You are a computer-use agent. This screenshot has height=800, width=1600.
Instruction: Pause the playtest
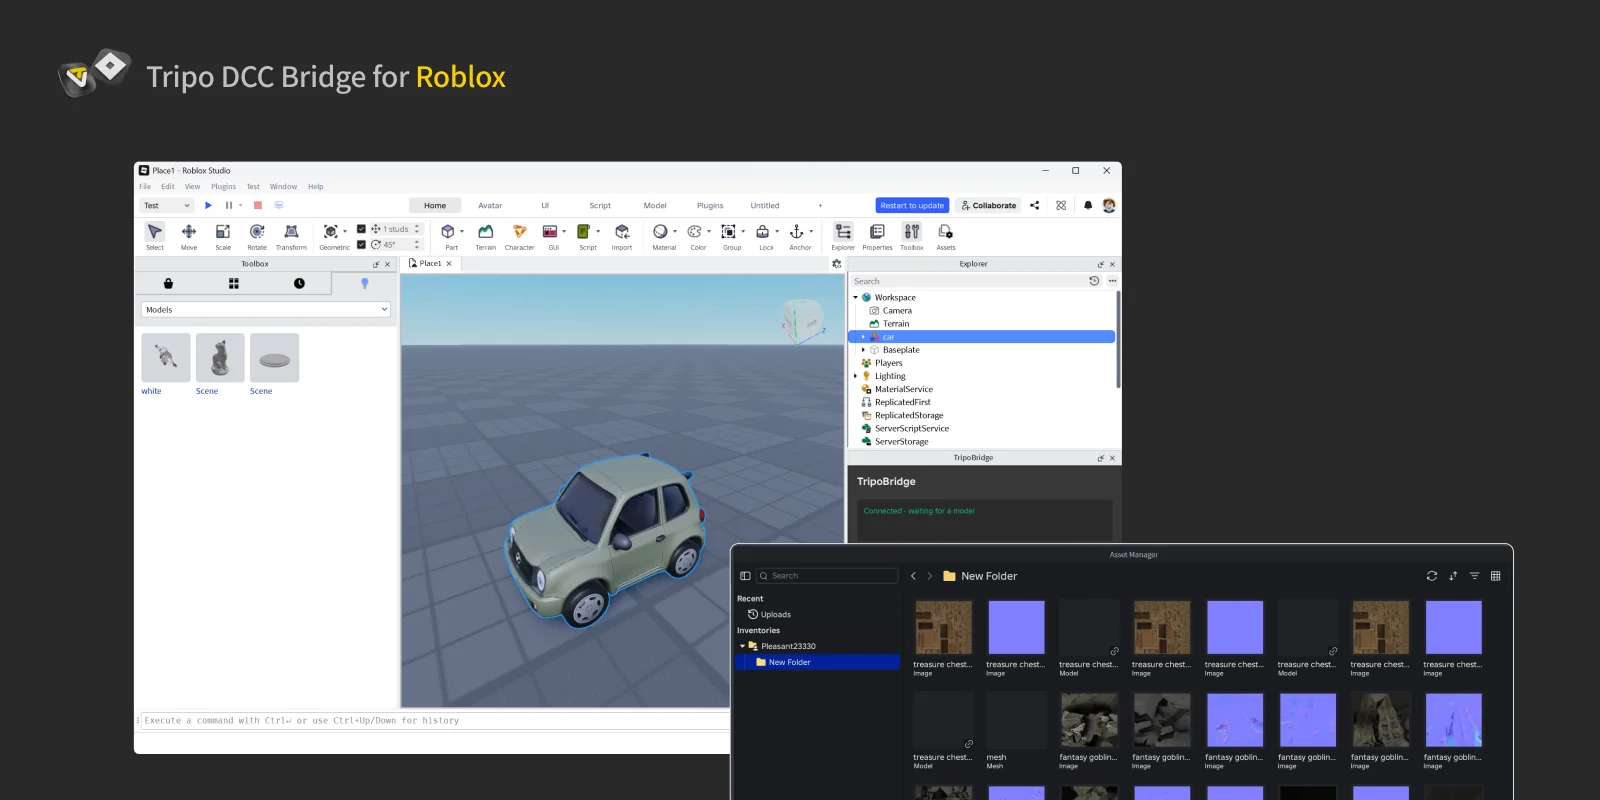[x=229, y=205]
